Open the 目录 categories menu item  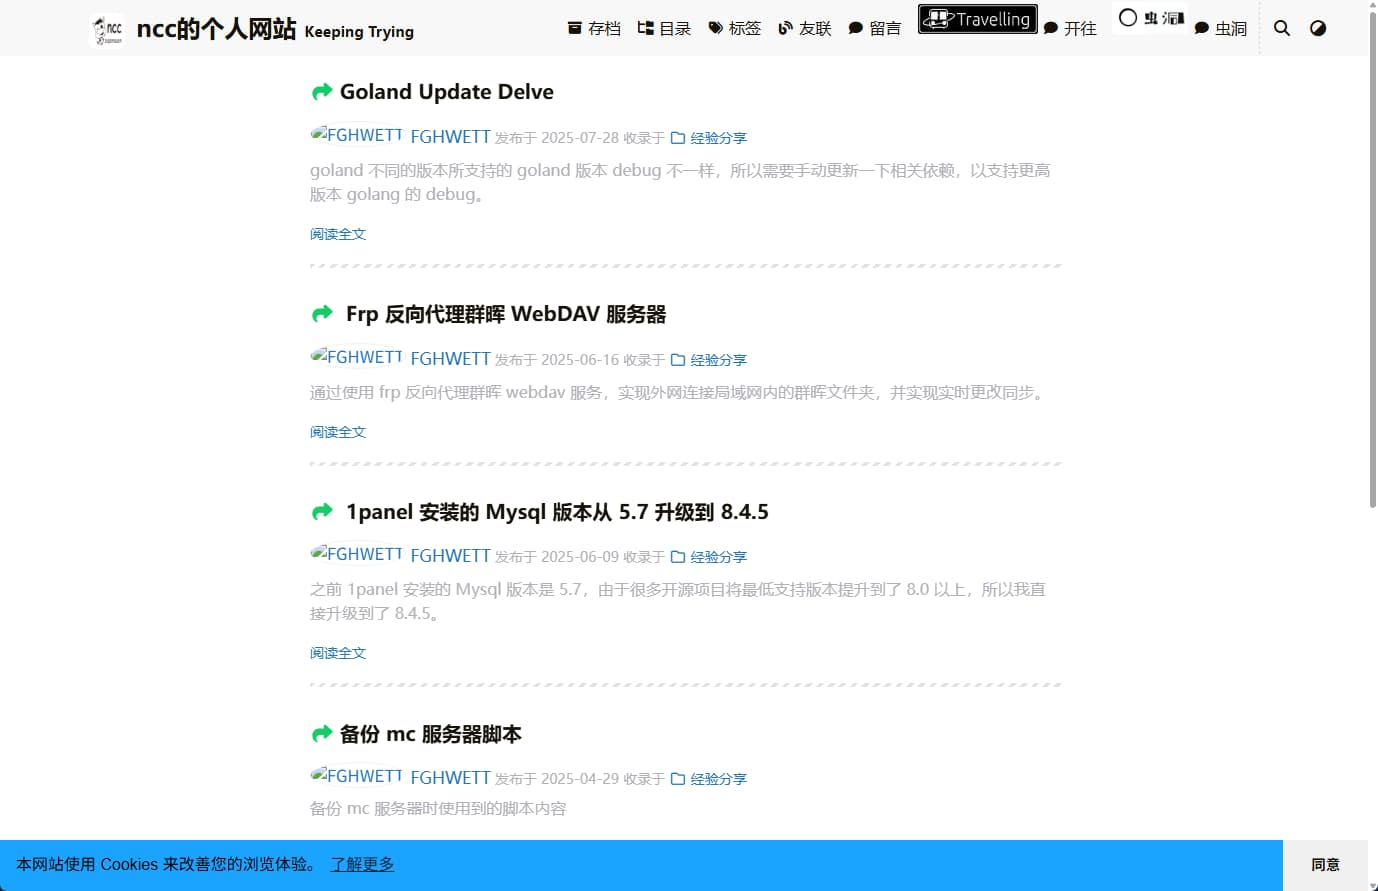click(665, 28)
